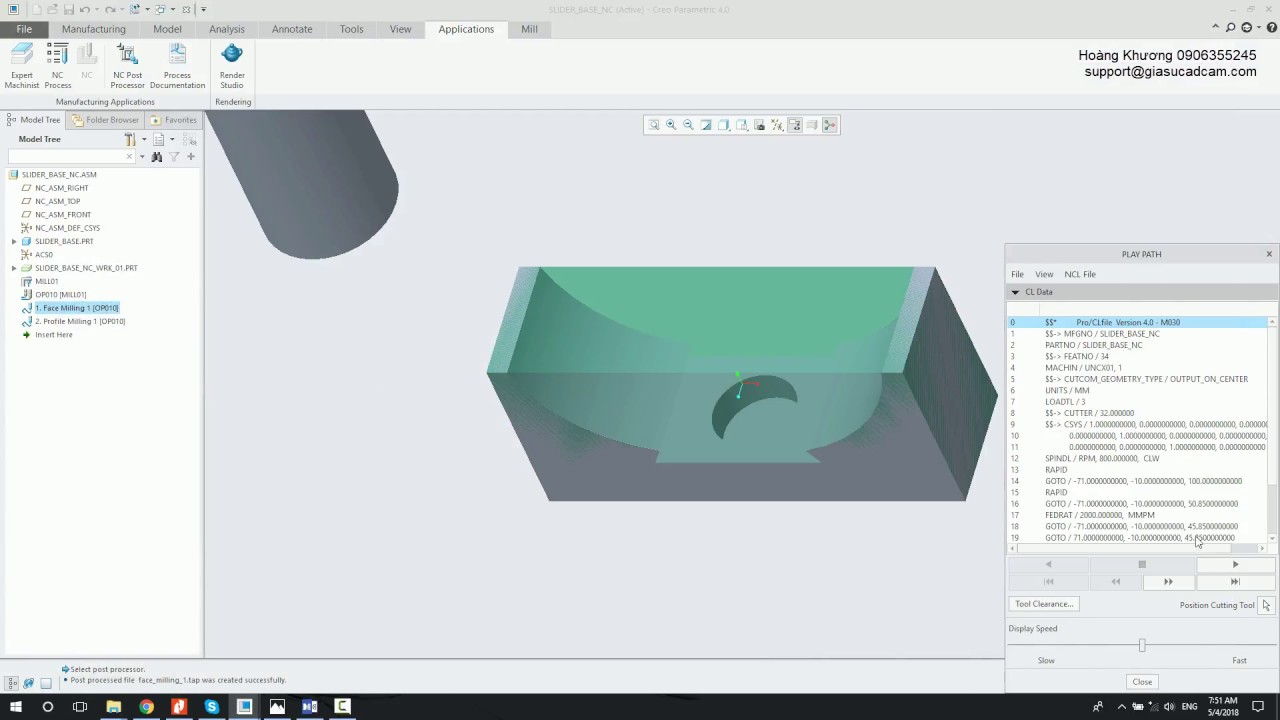Click the View Manager camera icon

coord(759,125)
